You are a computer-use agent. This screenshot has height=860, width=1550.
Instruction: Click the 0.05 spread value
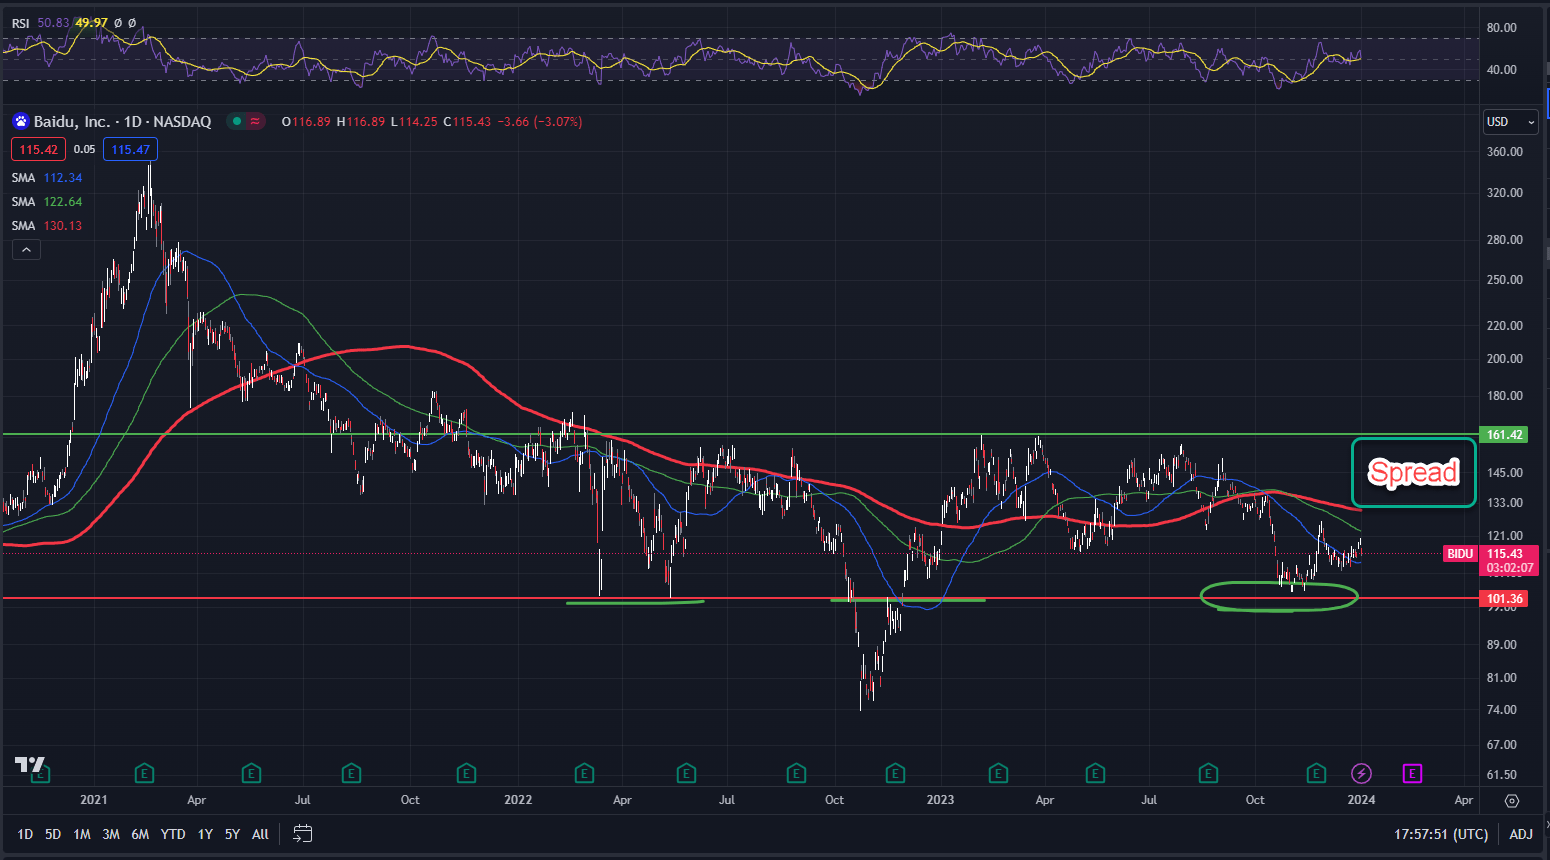[84, 149]
